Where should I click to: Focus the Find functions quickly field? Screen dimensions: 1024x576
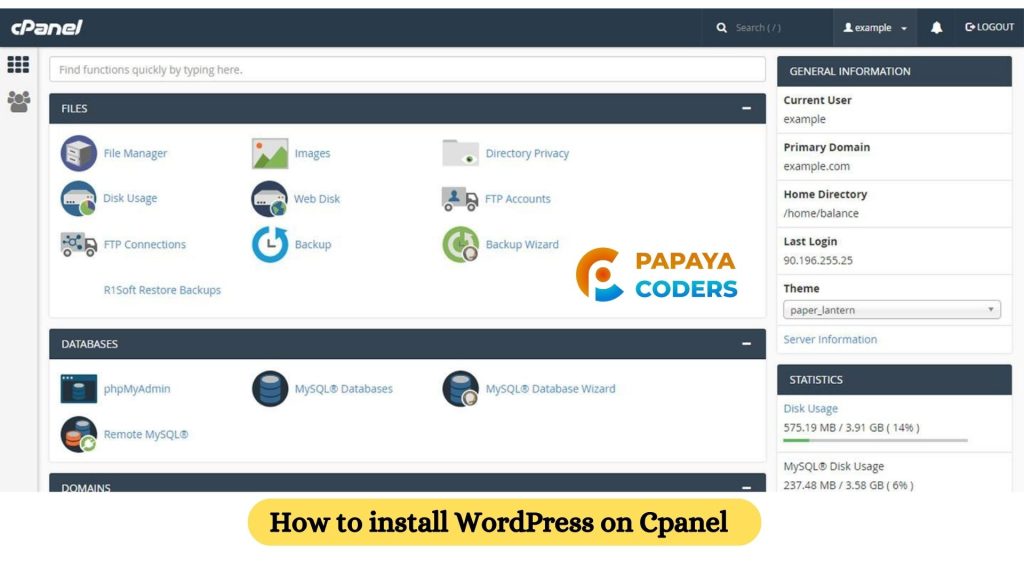click(408, 69)
